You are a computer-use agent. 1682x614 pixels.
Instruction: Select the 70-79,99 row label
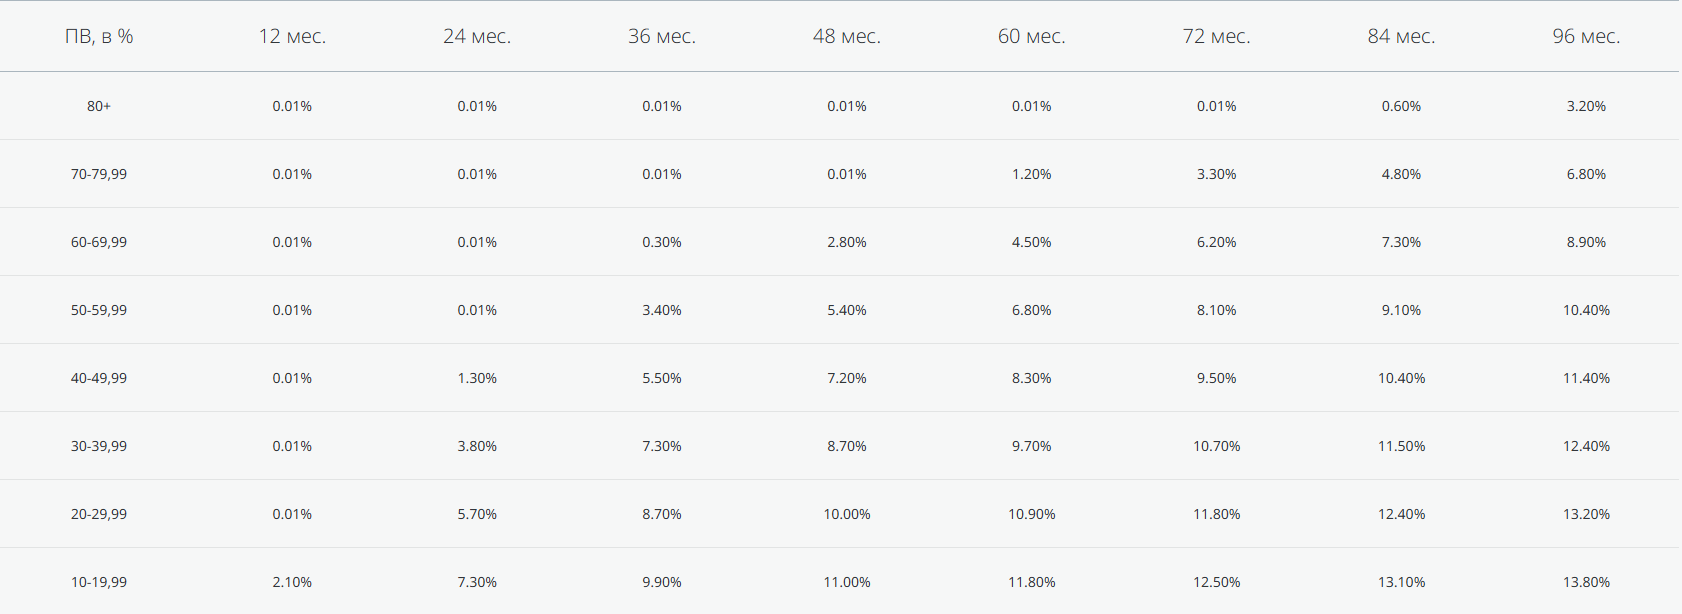click(x=99, y=174)
